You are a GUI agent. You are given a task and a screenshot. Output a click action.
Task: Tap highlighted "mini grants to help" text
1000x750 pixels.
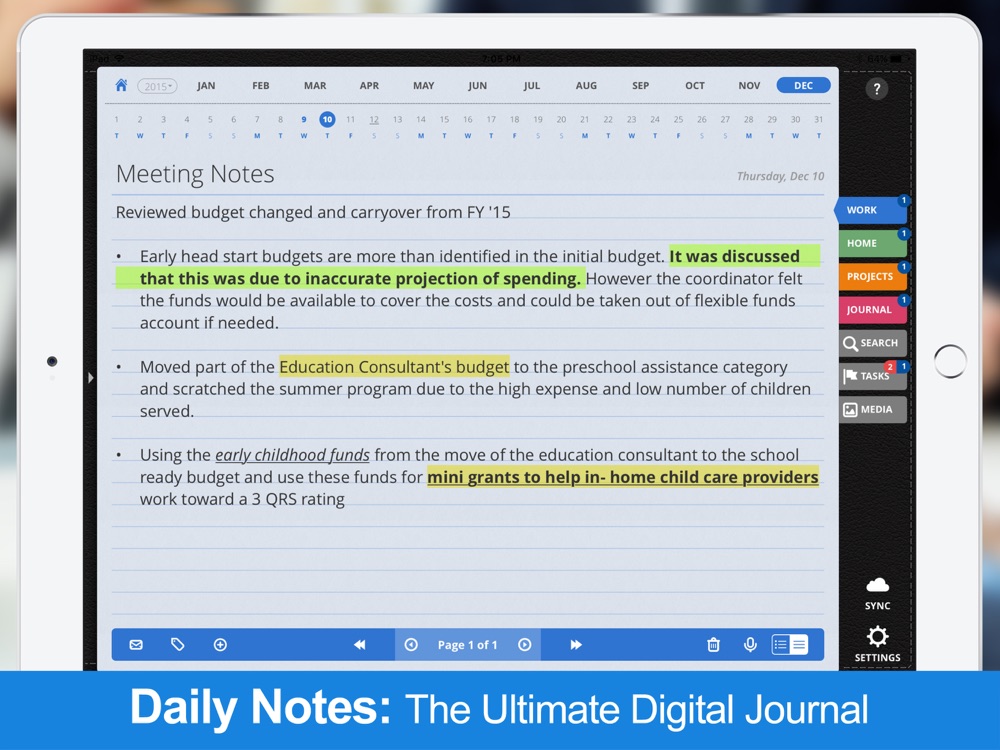click(504, 477)
